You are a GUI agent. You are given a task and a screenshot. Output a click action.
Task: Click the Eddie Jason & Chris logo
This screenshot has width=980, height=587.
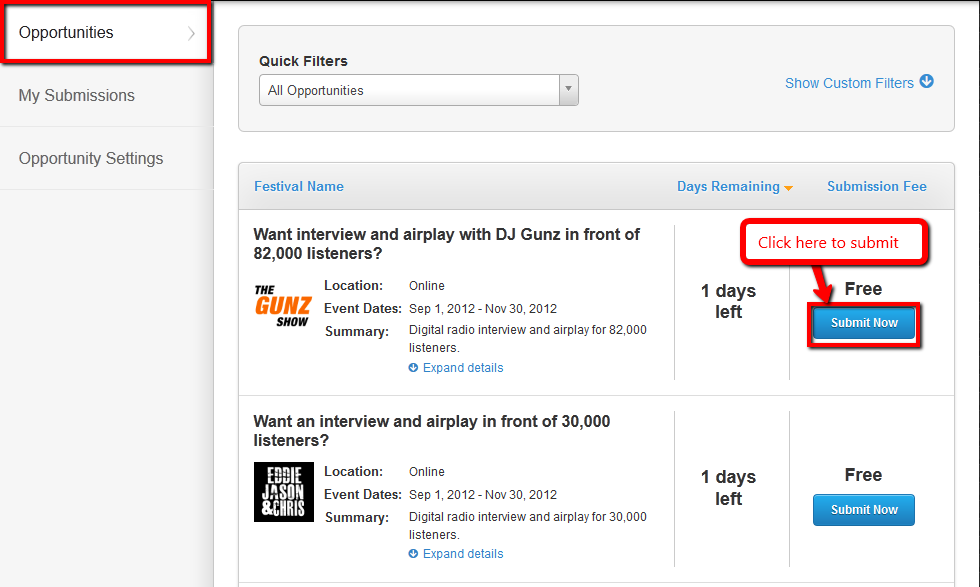[x=284, y=491]
